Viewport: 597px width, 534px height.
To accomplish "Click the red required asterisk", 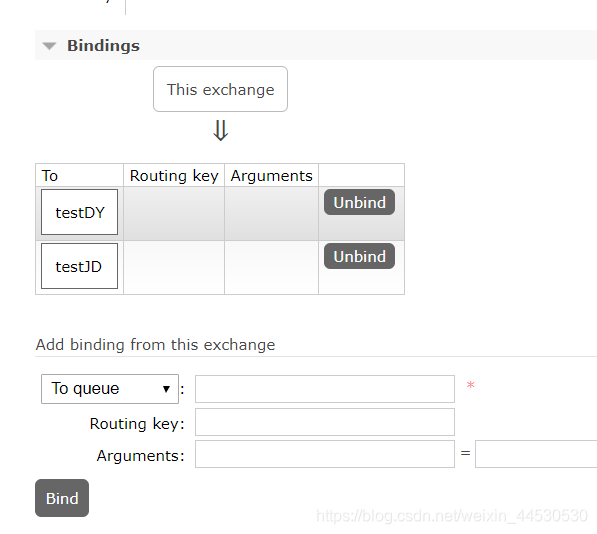I will pos(471,386).
